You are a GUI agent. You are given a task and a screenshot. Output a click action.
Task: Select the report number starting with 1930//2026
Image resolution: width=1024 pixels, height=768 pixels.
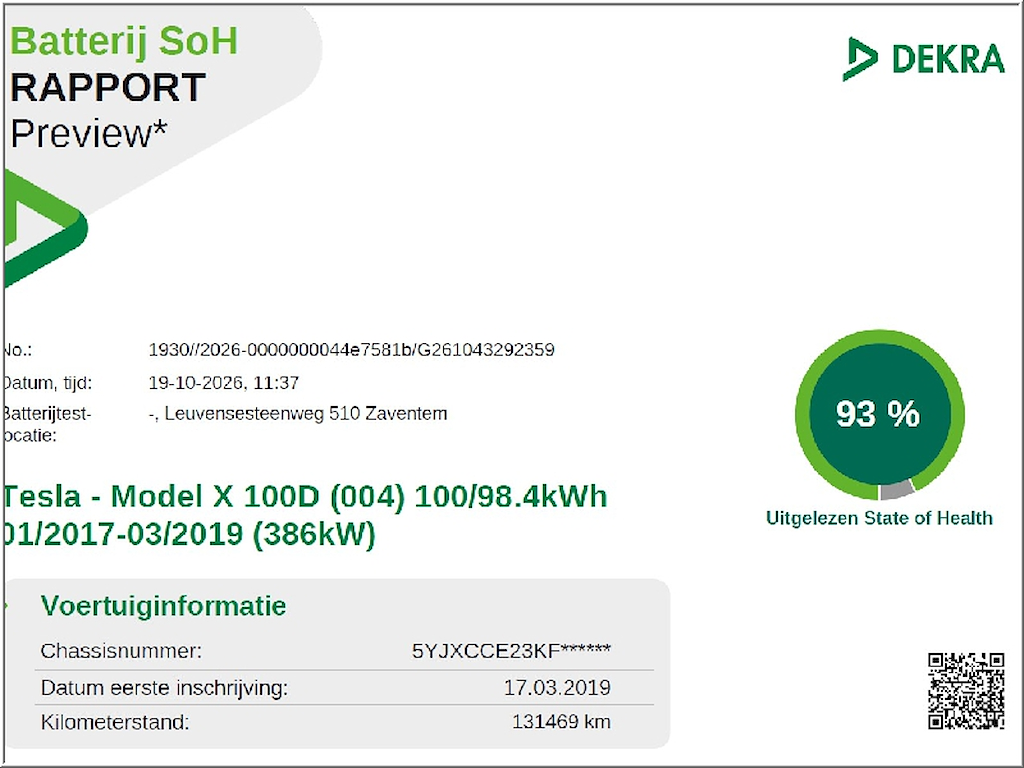(x=351, y=350)
